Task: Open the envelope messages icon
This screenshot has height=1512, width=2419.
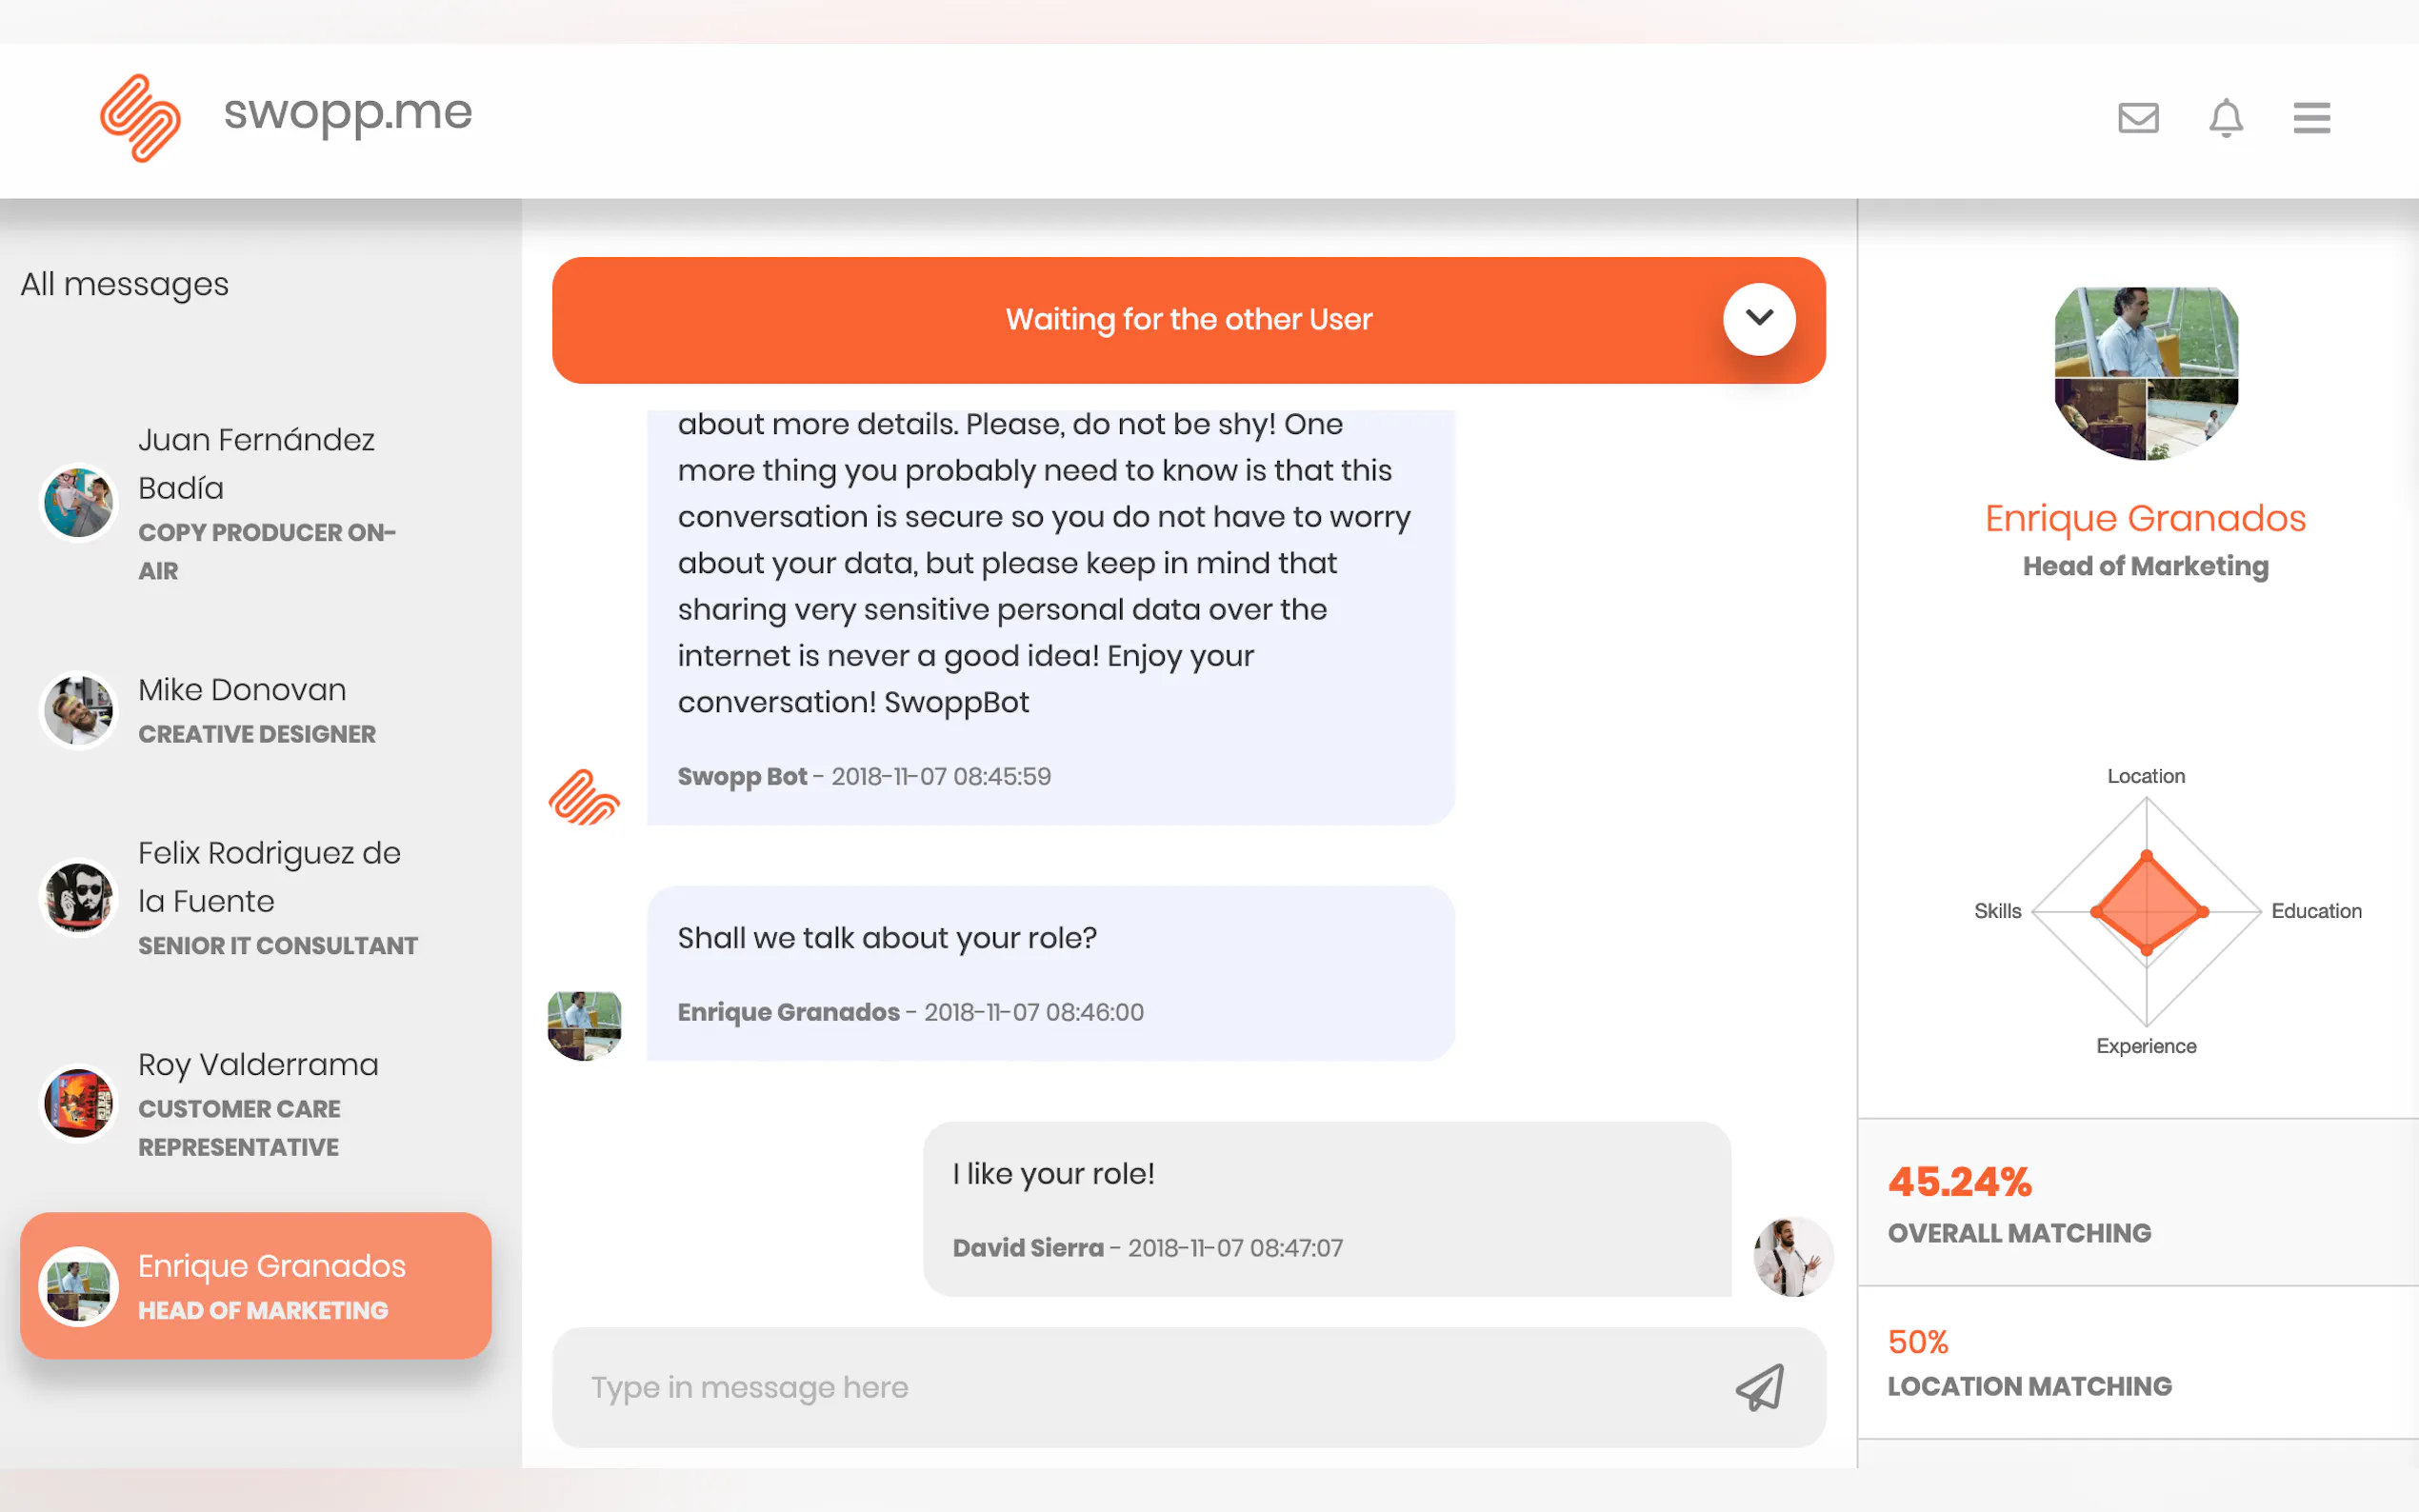Action: (2137, 118)
